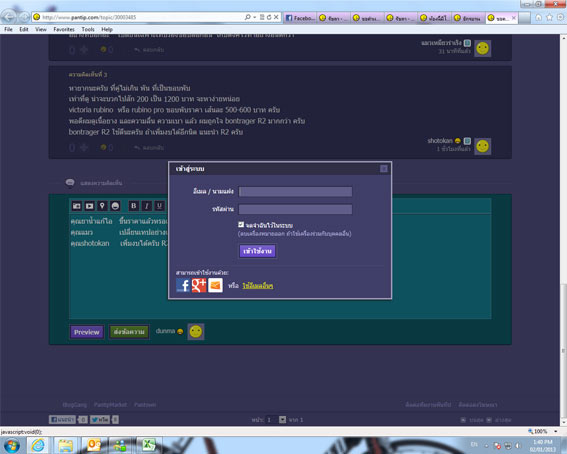The width and height of the screenshot is (567, 454).
Task: Insert a video from the editor toolbar
Action: [89, 206]
